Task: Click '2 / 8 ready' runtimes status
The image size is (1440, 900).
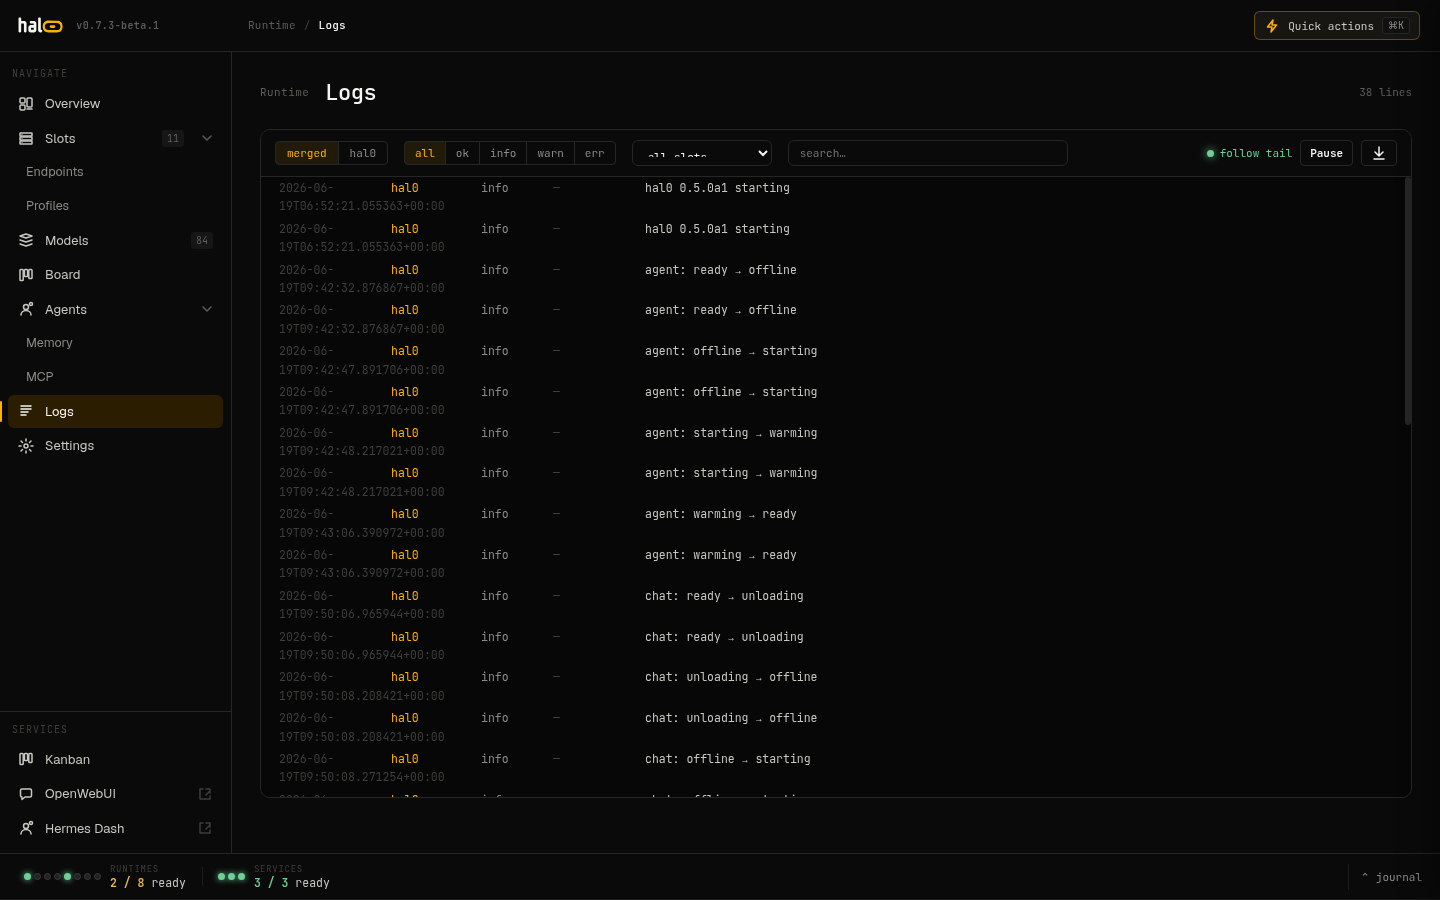Action: coord(148,883)
